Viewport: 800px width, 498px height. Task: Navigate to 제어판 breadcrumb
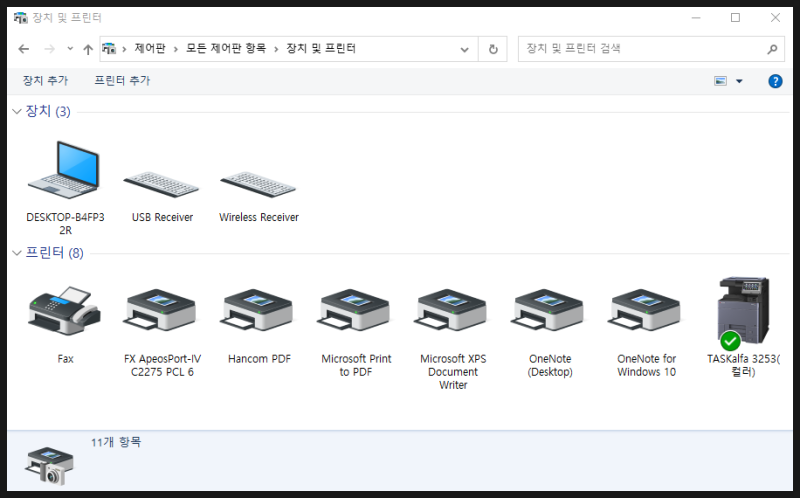tap(150, 48)
